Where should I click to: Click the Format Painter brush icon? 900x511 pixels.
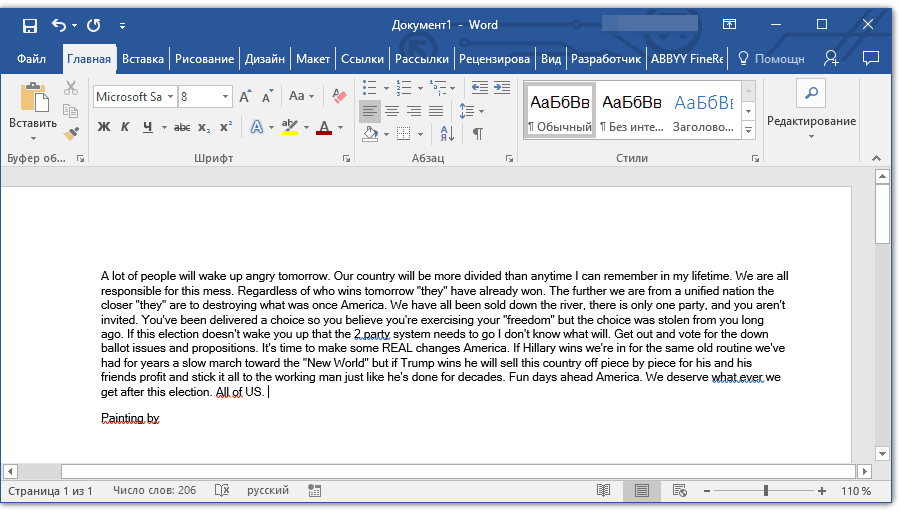71,133
